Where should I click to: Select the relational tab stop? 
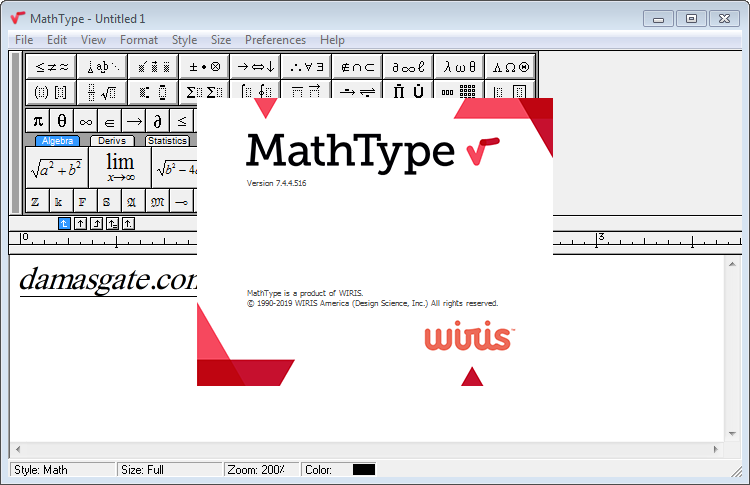coord(112,223)
